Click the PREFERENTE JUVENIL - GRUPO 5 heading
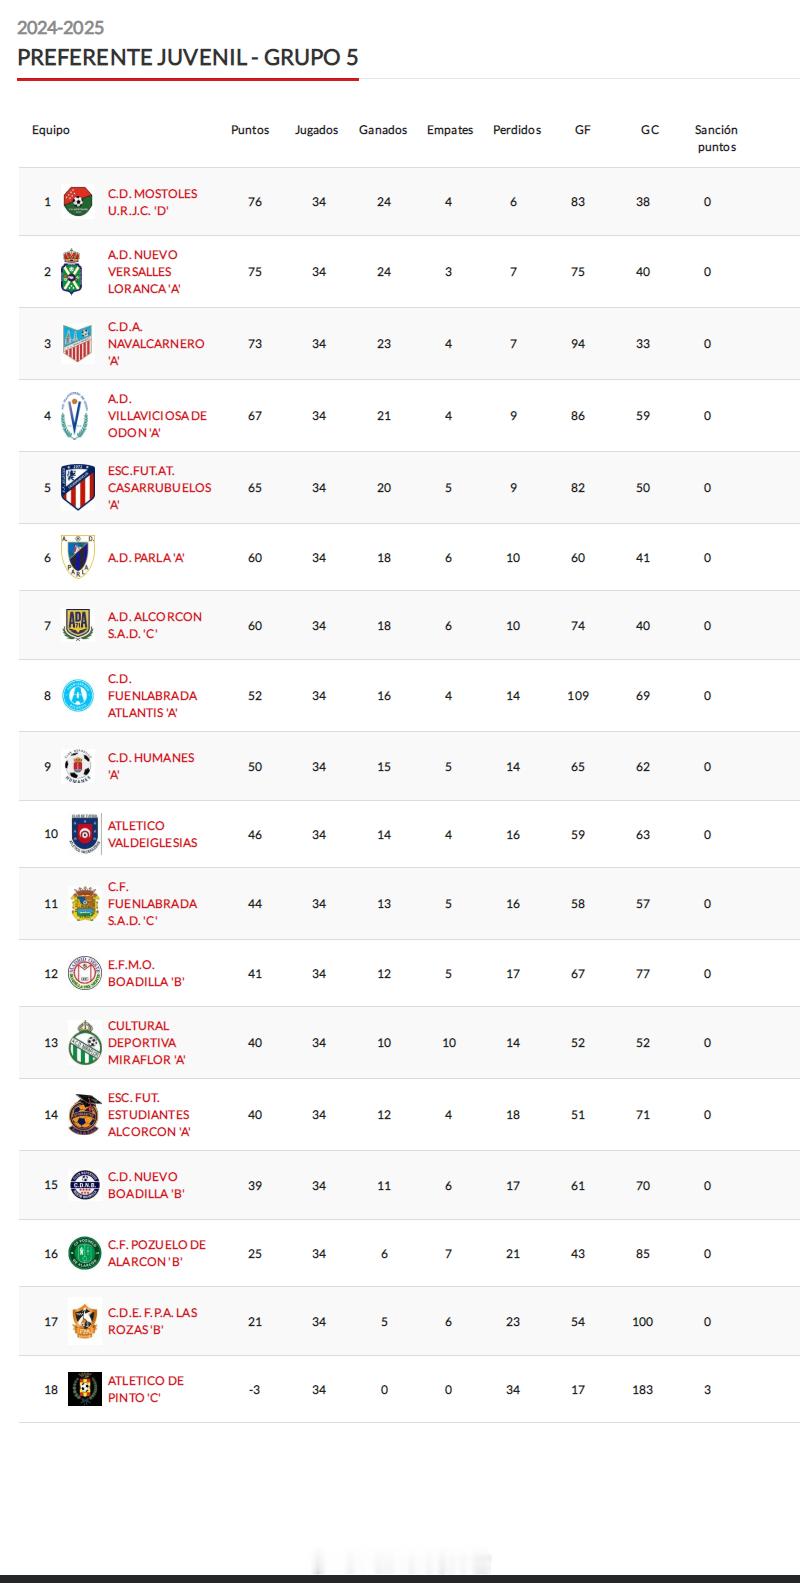 [x=188, y=57]
